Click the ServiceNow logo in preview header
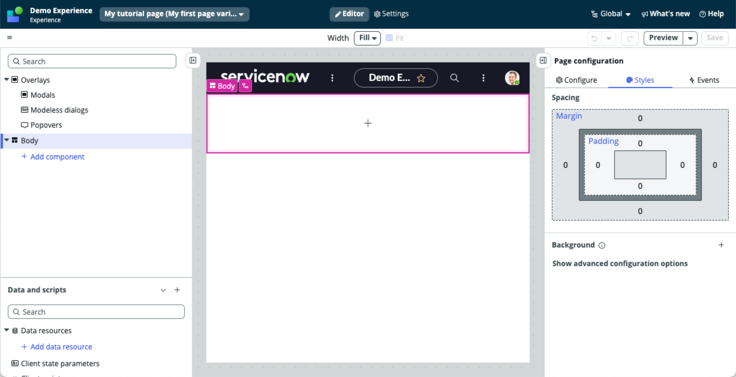 265,77
